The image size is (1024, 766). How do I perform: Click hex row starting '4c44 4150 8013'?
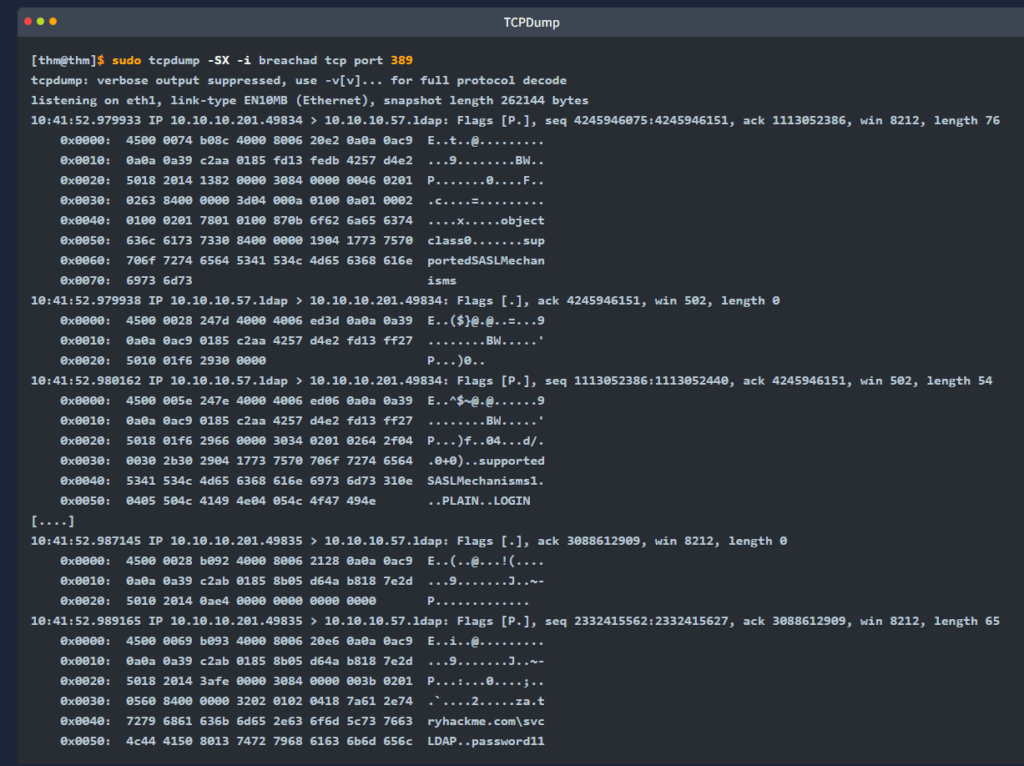[269, 741]
